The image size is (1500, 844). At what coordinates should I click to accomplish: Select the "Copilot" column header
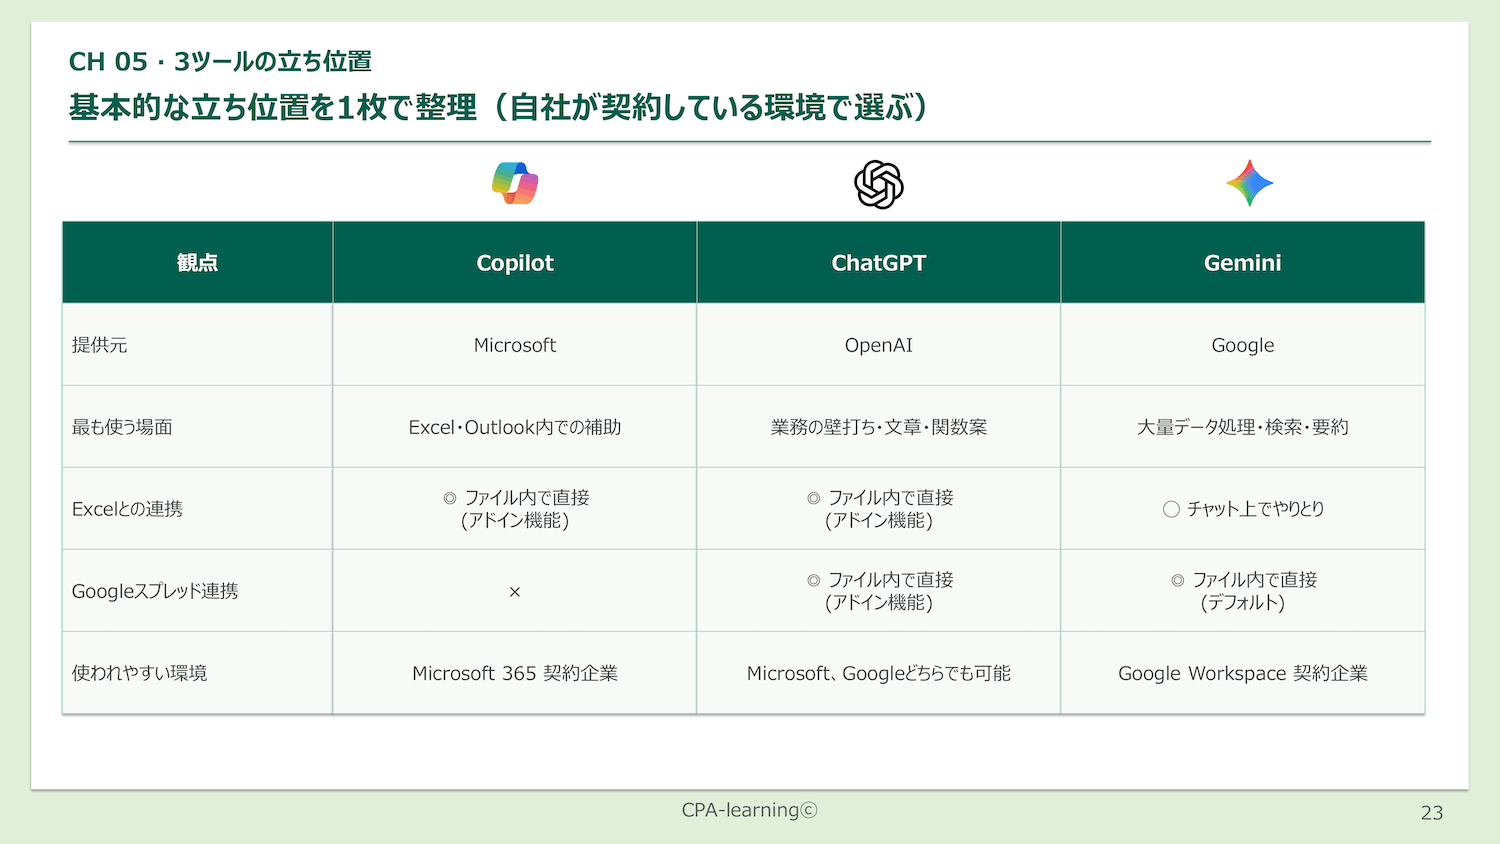click(515, 263)
